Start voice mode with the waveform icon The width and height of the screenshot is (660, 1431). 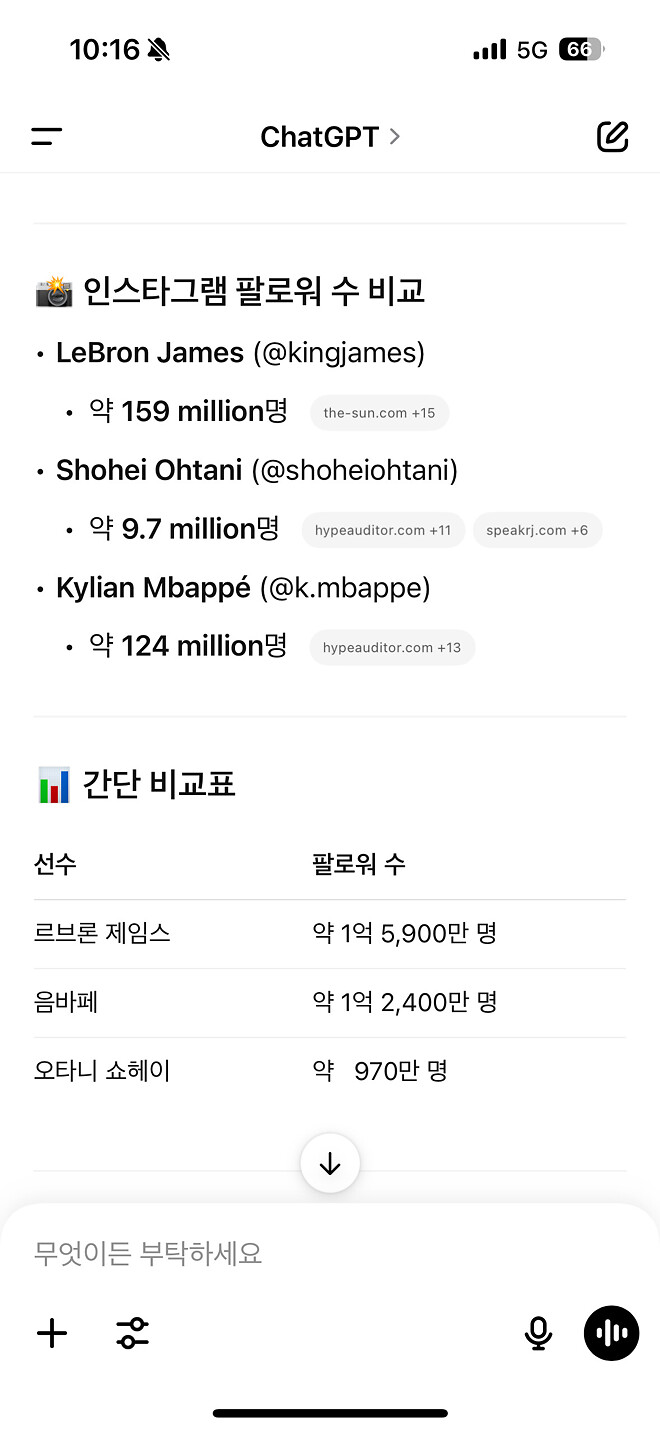[x=611, y=1333]
